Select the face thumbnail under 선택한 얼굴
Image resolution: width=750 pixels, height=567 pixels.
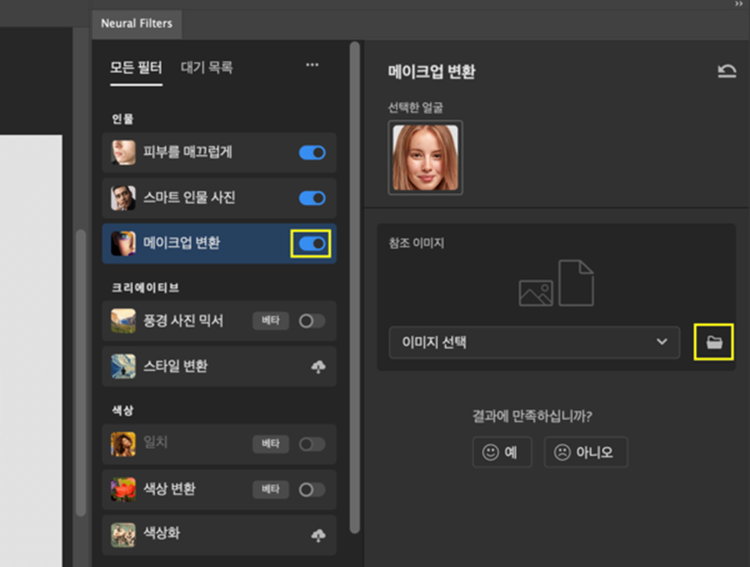click(x=425, y=157)
